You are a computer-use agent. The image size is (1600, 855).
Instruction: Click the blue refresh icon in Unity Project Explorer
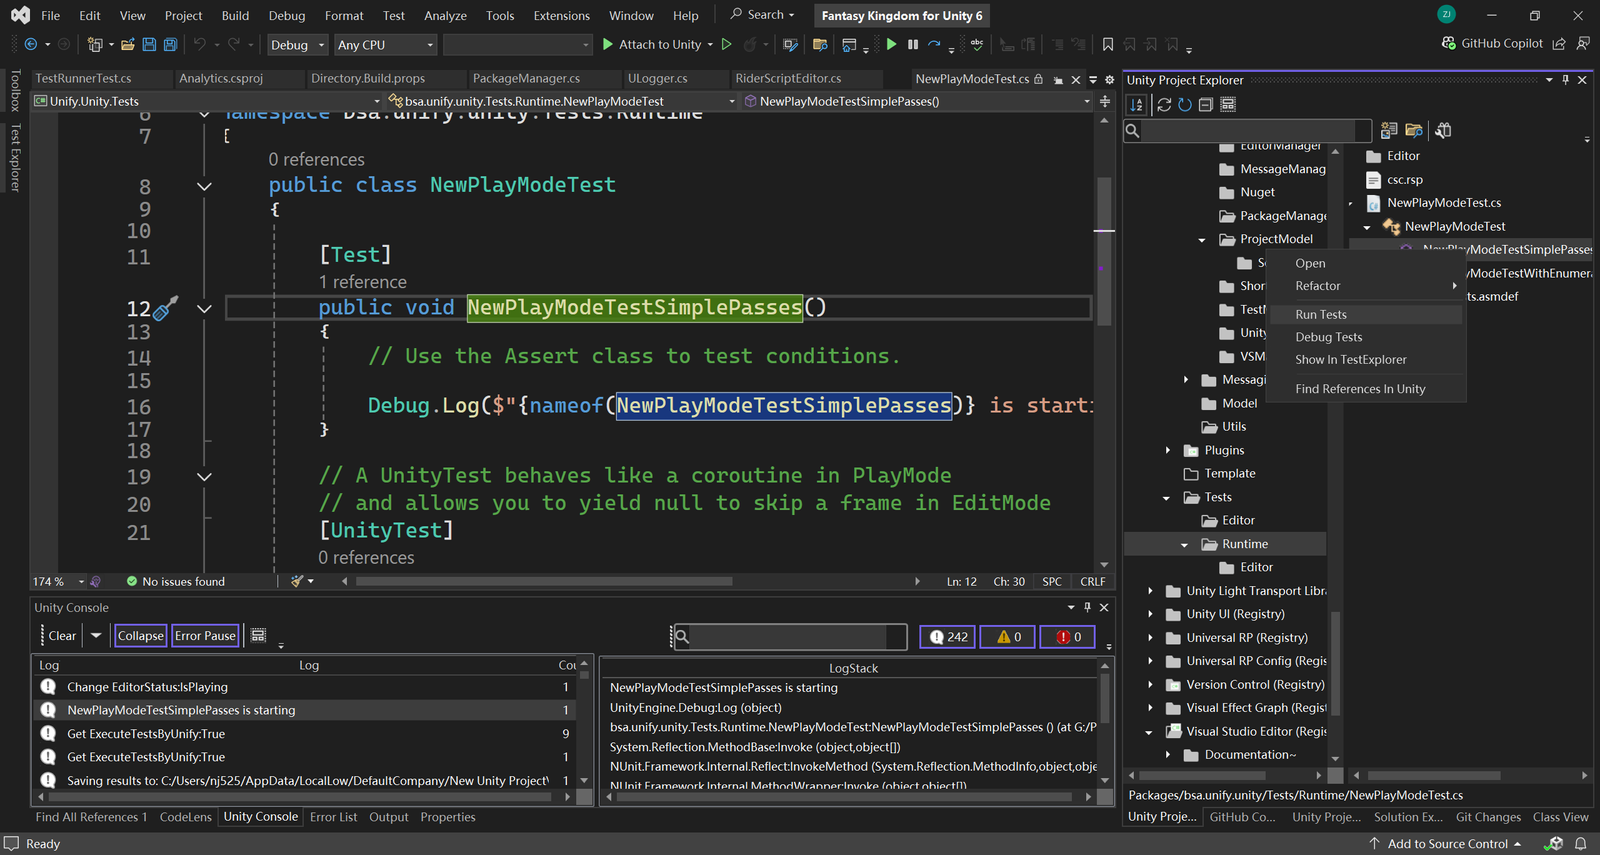pos(1185,105)
